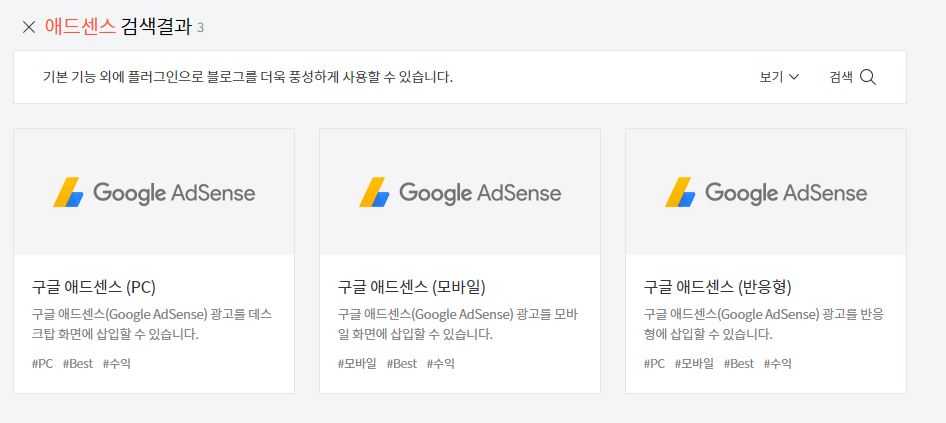
Task: Clear the 애드센스 search with the X icon
Action: pyautogui.click(x=28, y=27)
